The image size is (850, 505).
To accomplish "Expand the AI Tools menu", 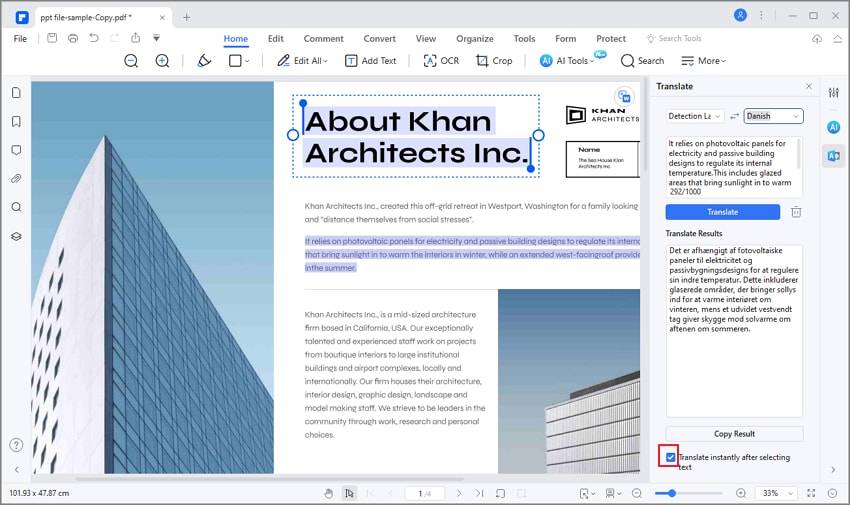I will (x=567, y=61).
